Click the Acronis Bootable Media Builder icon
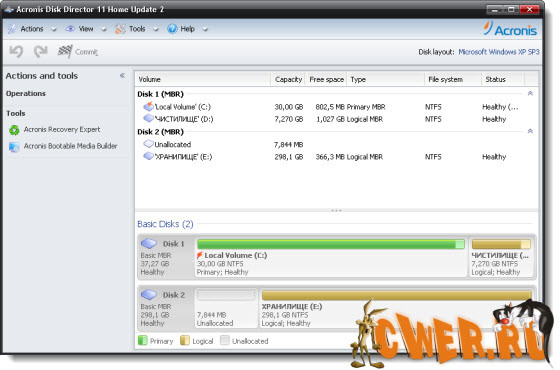Screen dimensions: 560x370 click(14, 146)
